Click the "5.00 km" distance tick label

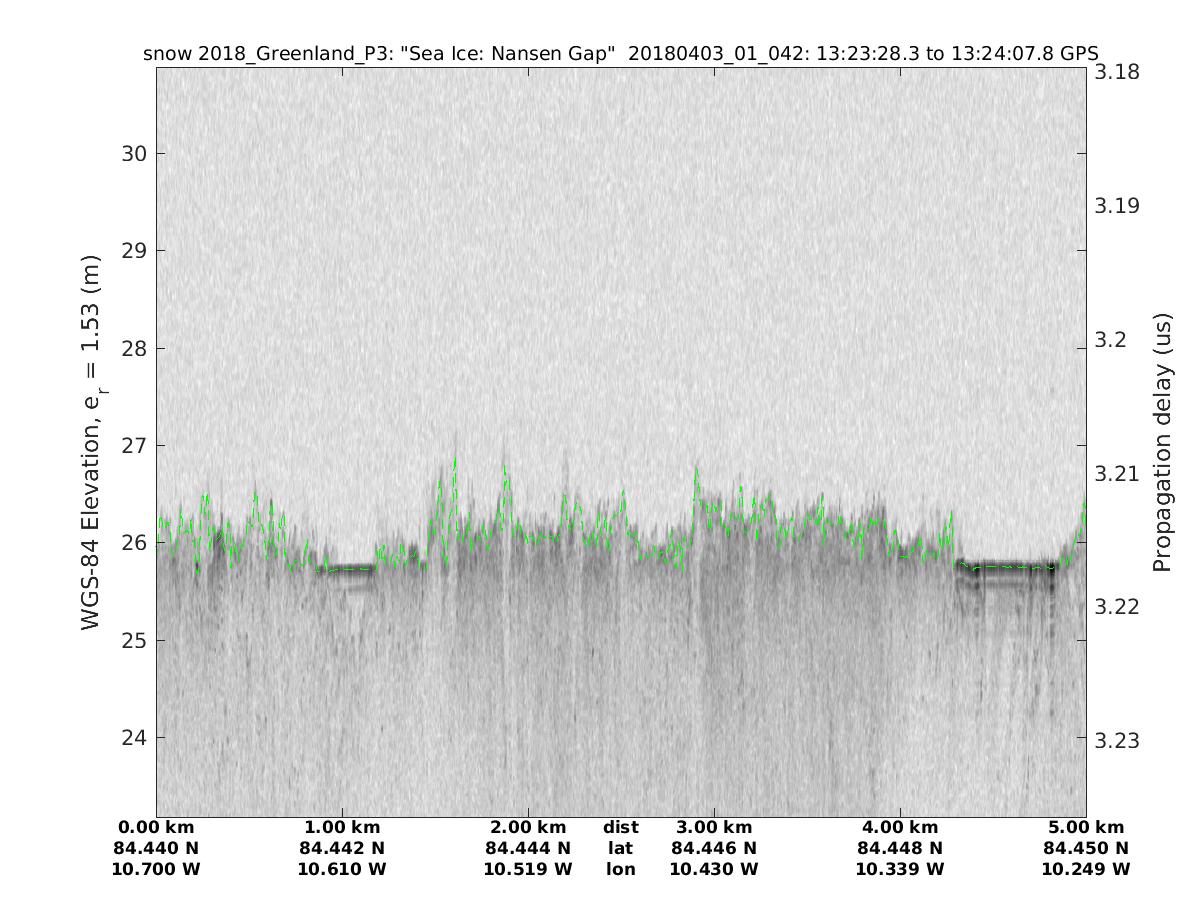(1086, 828)
